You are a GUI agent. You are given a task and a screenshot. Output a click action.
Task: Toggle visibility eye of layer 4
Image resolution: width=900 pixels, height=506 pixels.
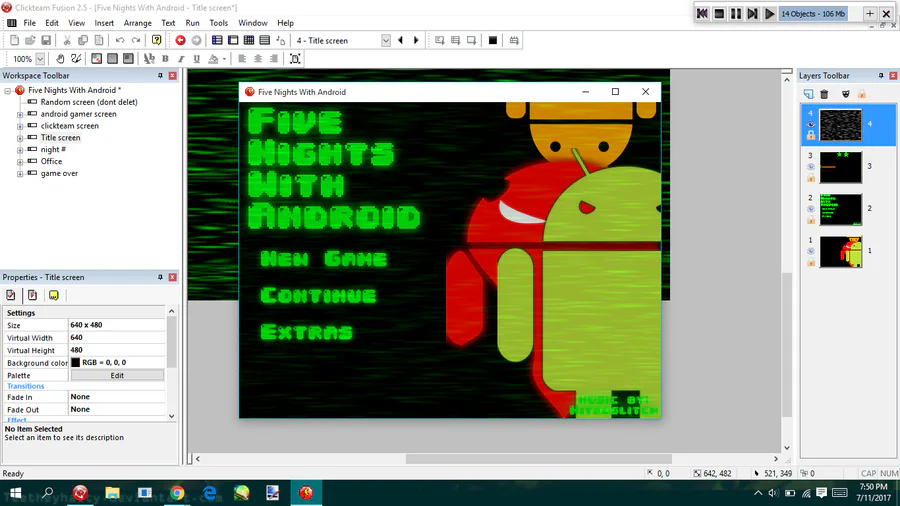pos(810,124)
